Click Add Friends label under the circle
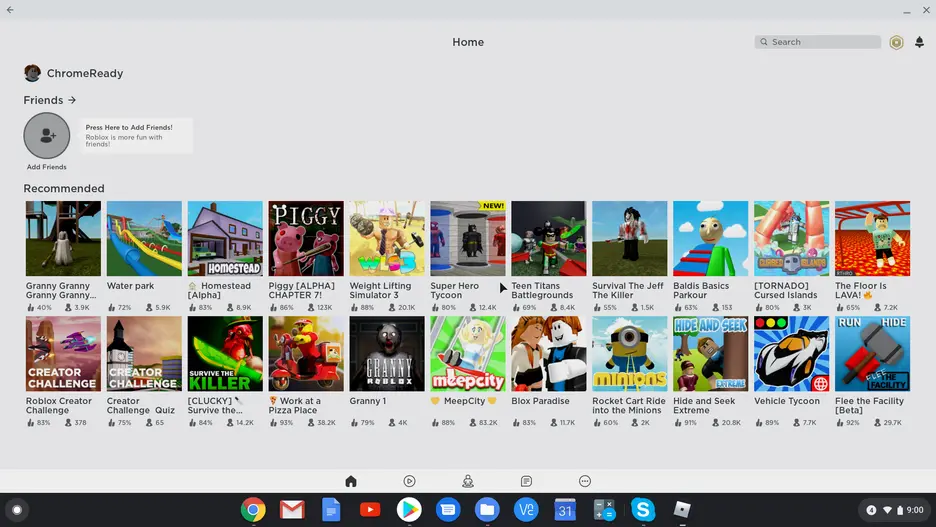 pyautogui.click(x=47, y=167)
